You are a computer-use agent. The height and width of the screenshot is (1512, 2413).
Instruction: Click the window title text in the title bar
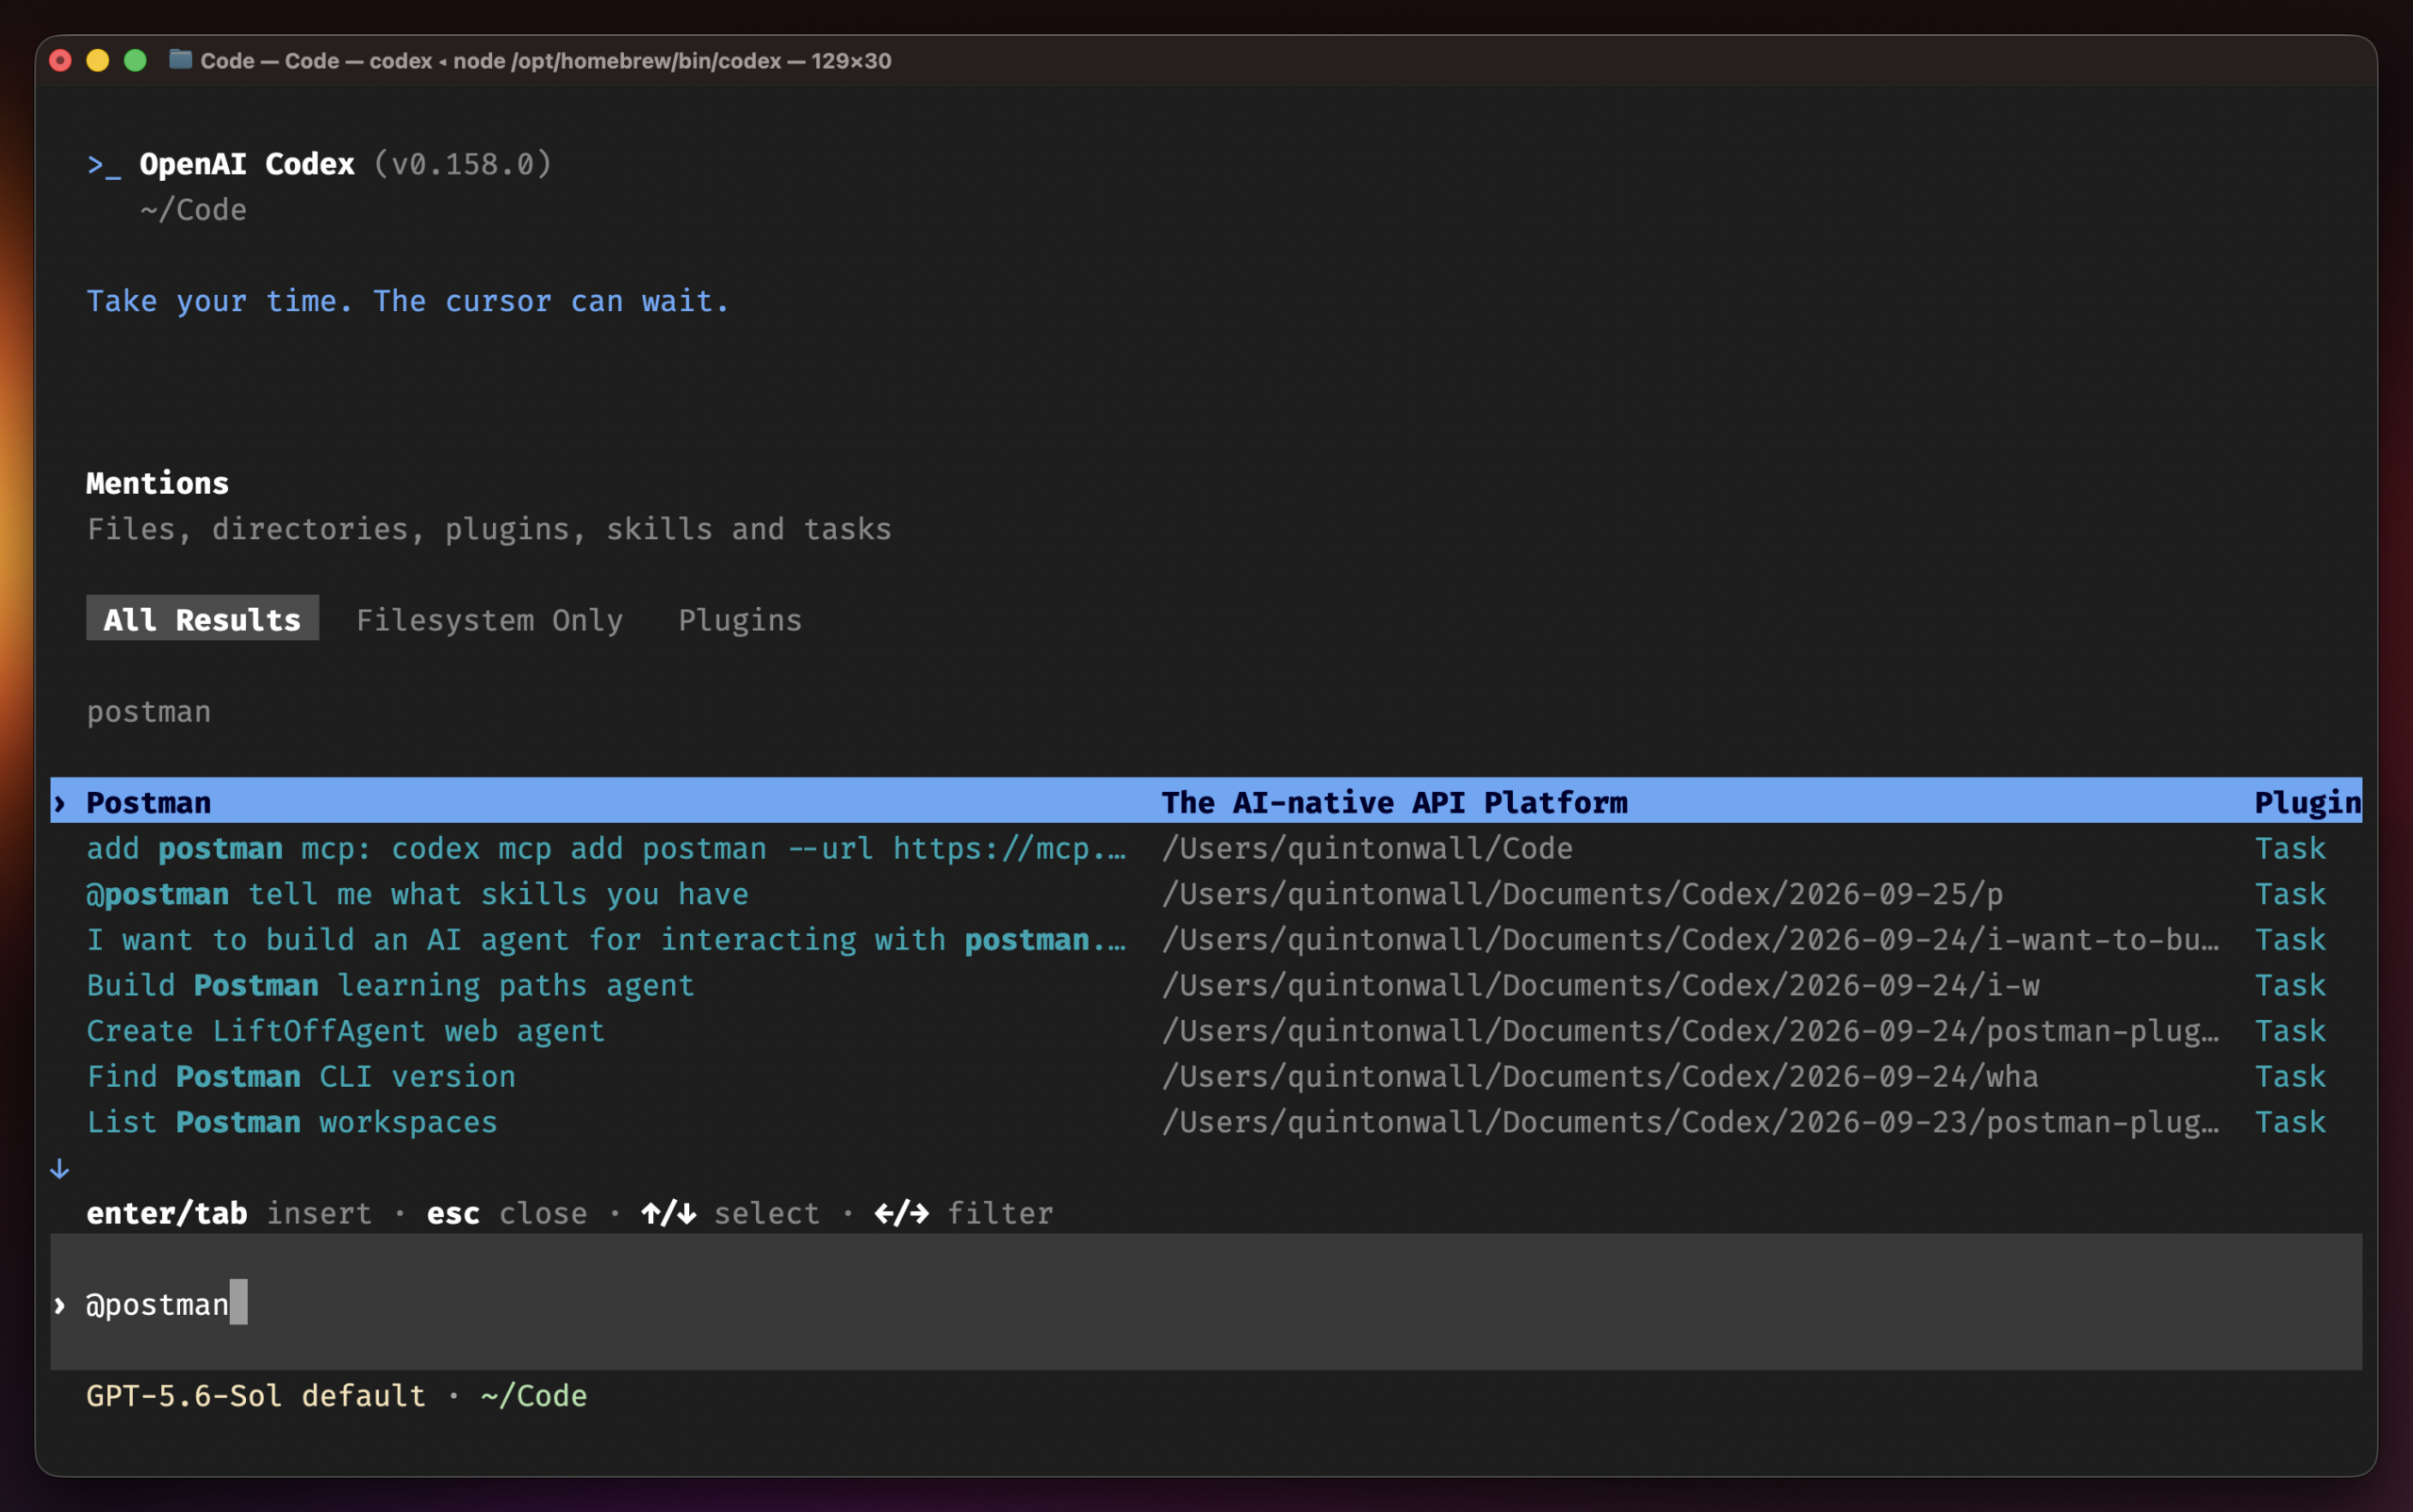pyautogui.click(x=545, y=60)
